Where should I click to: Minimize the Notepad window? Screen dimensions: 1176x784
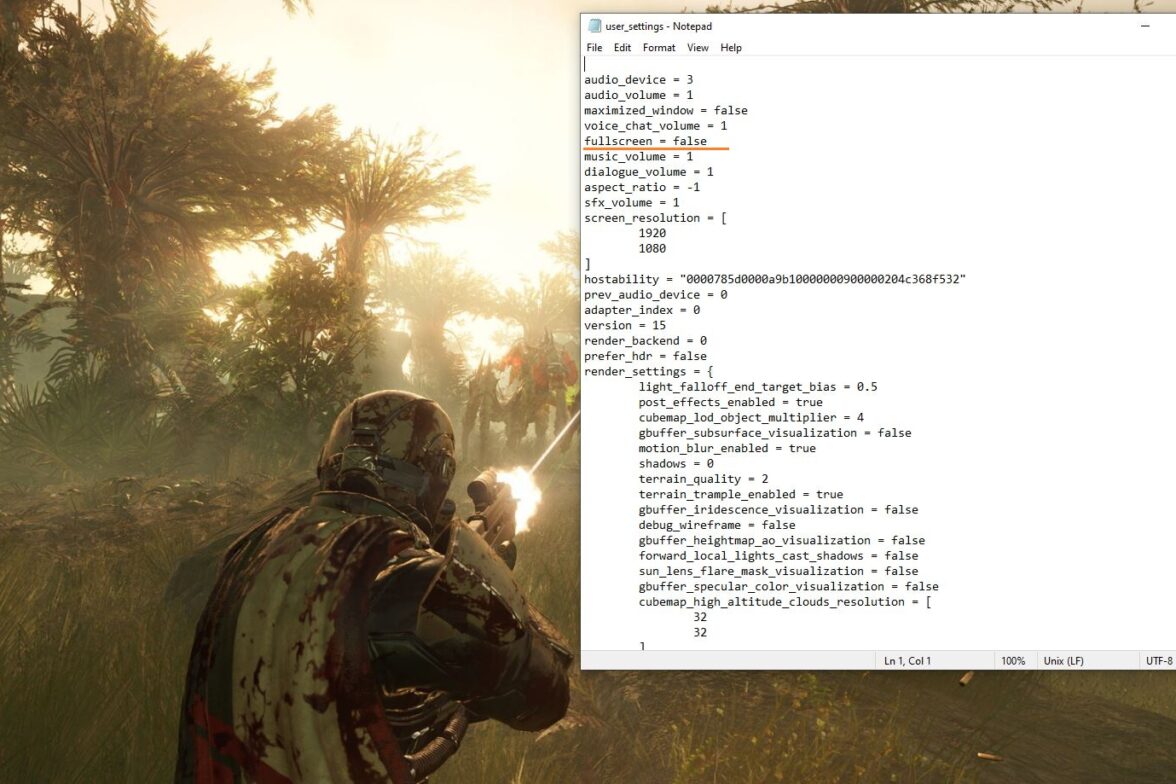click(x=1144, y=26)
